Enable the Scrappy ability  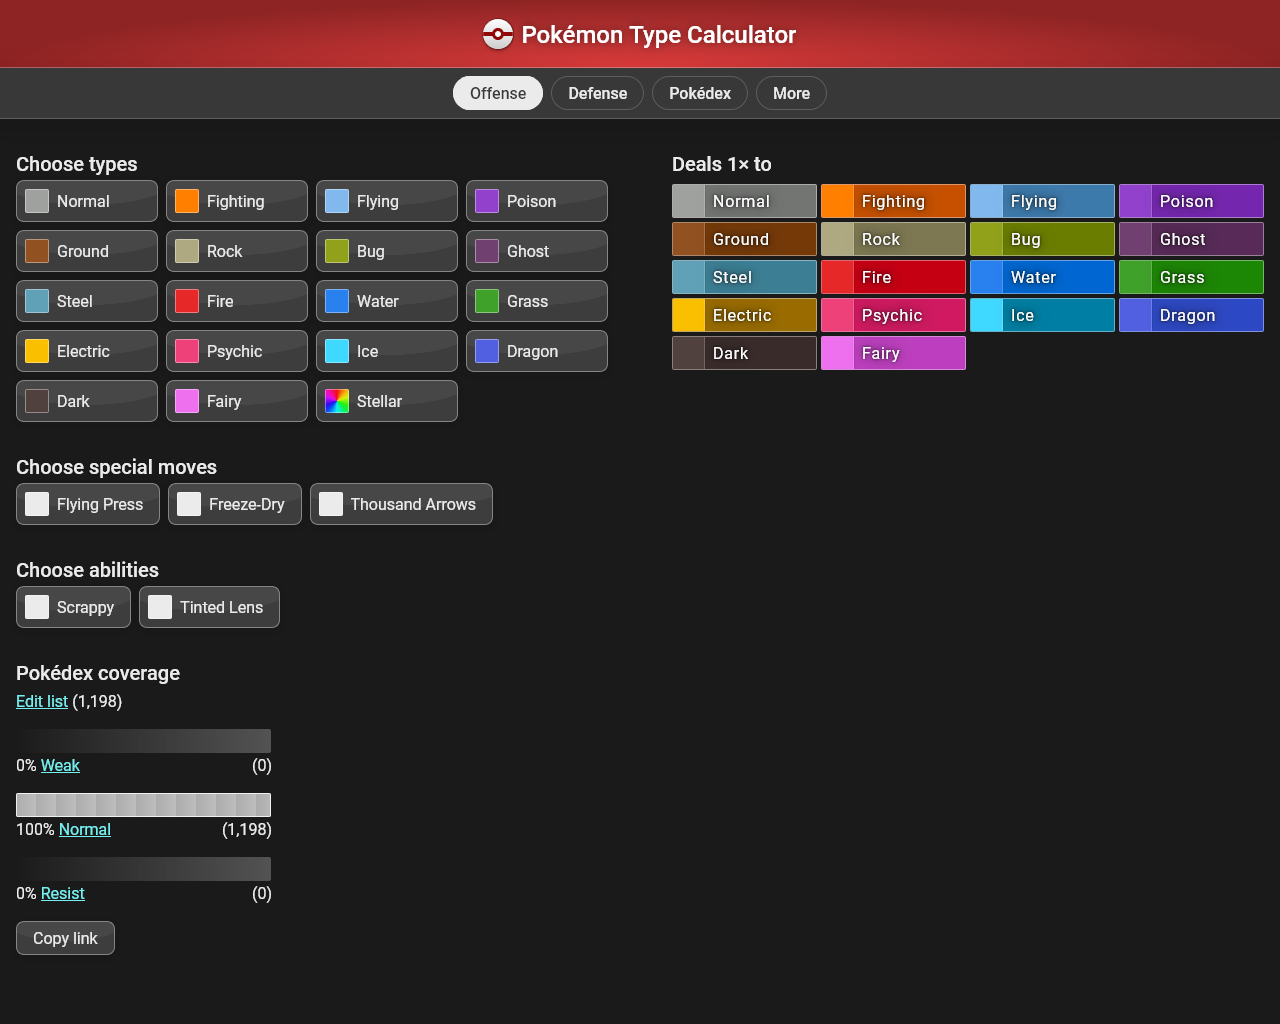(73, 607)
